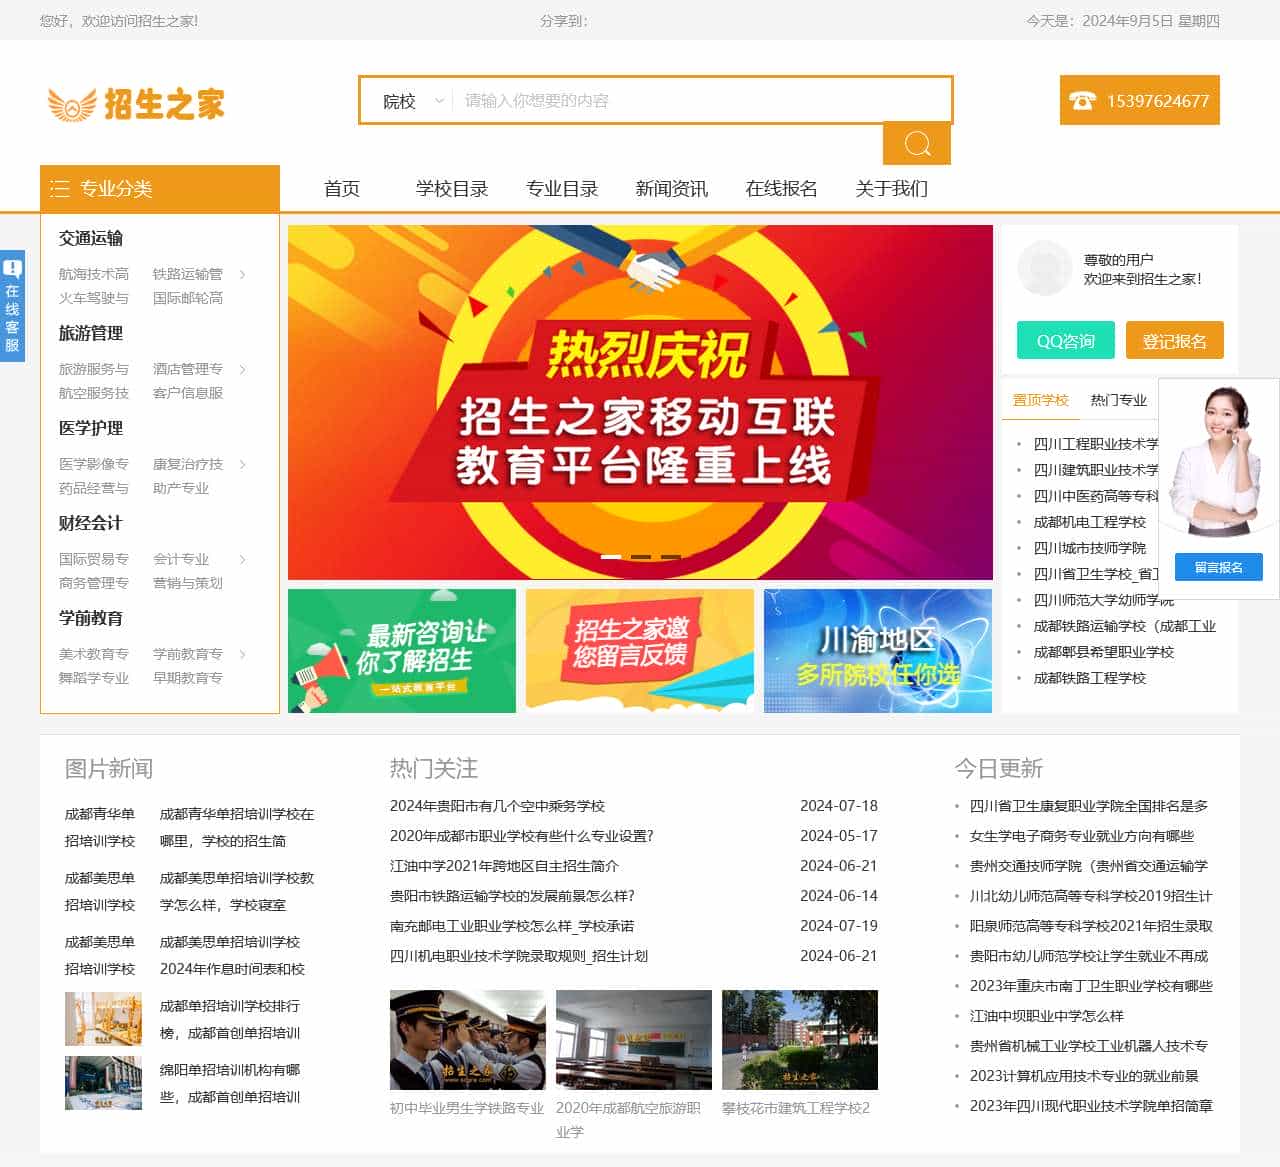Viewport: 1280px width, 1167px height.
Task: Open the 新闻资讯 nav item
Action: tap(672, 189)
